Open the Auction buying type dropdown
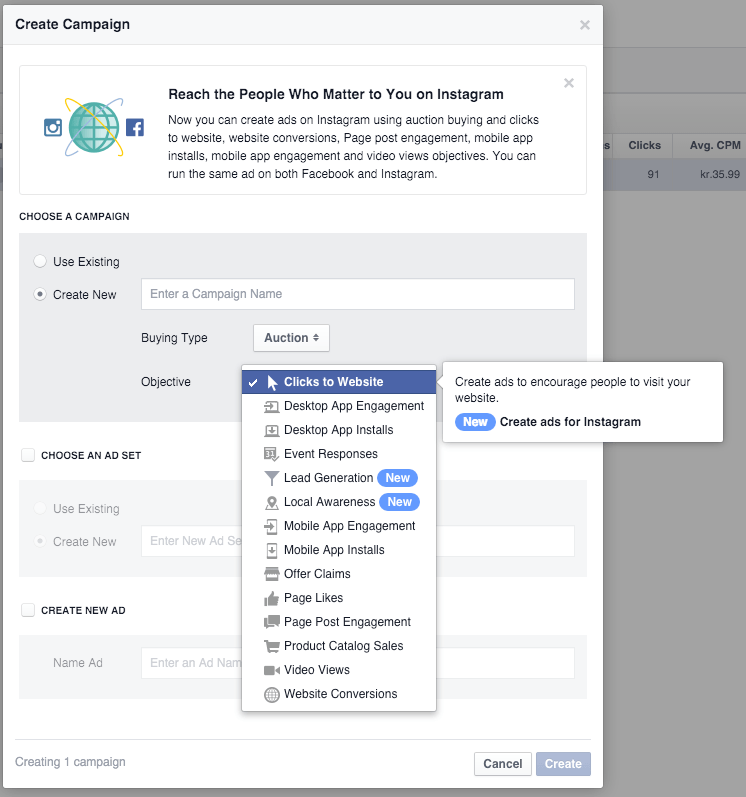The height and width of the screenshot is (797, 746). pyautogui.click(x=291, y=338)
